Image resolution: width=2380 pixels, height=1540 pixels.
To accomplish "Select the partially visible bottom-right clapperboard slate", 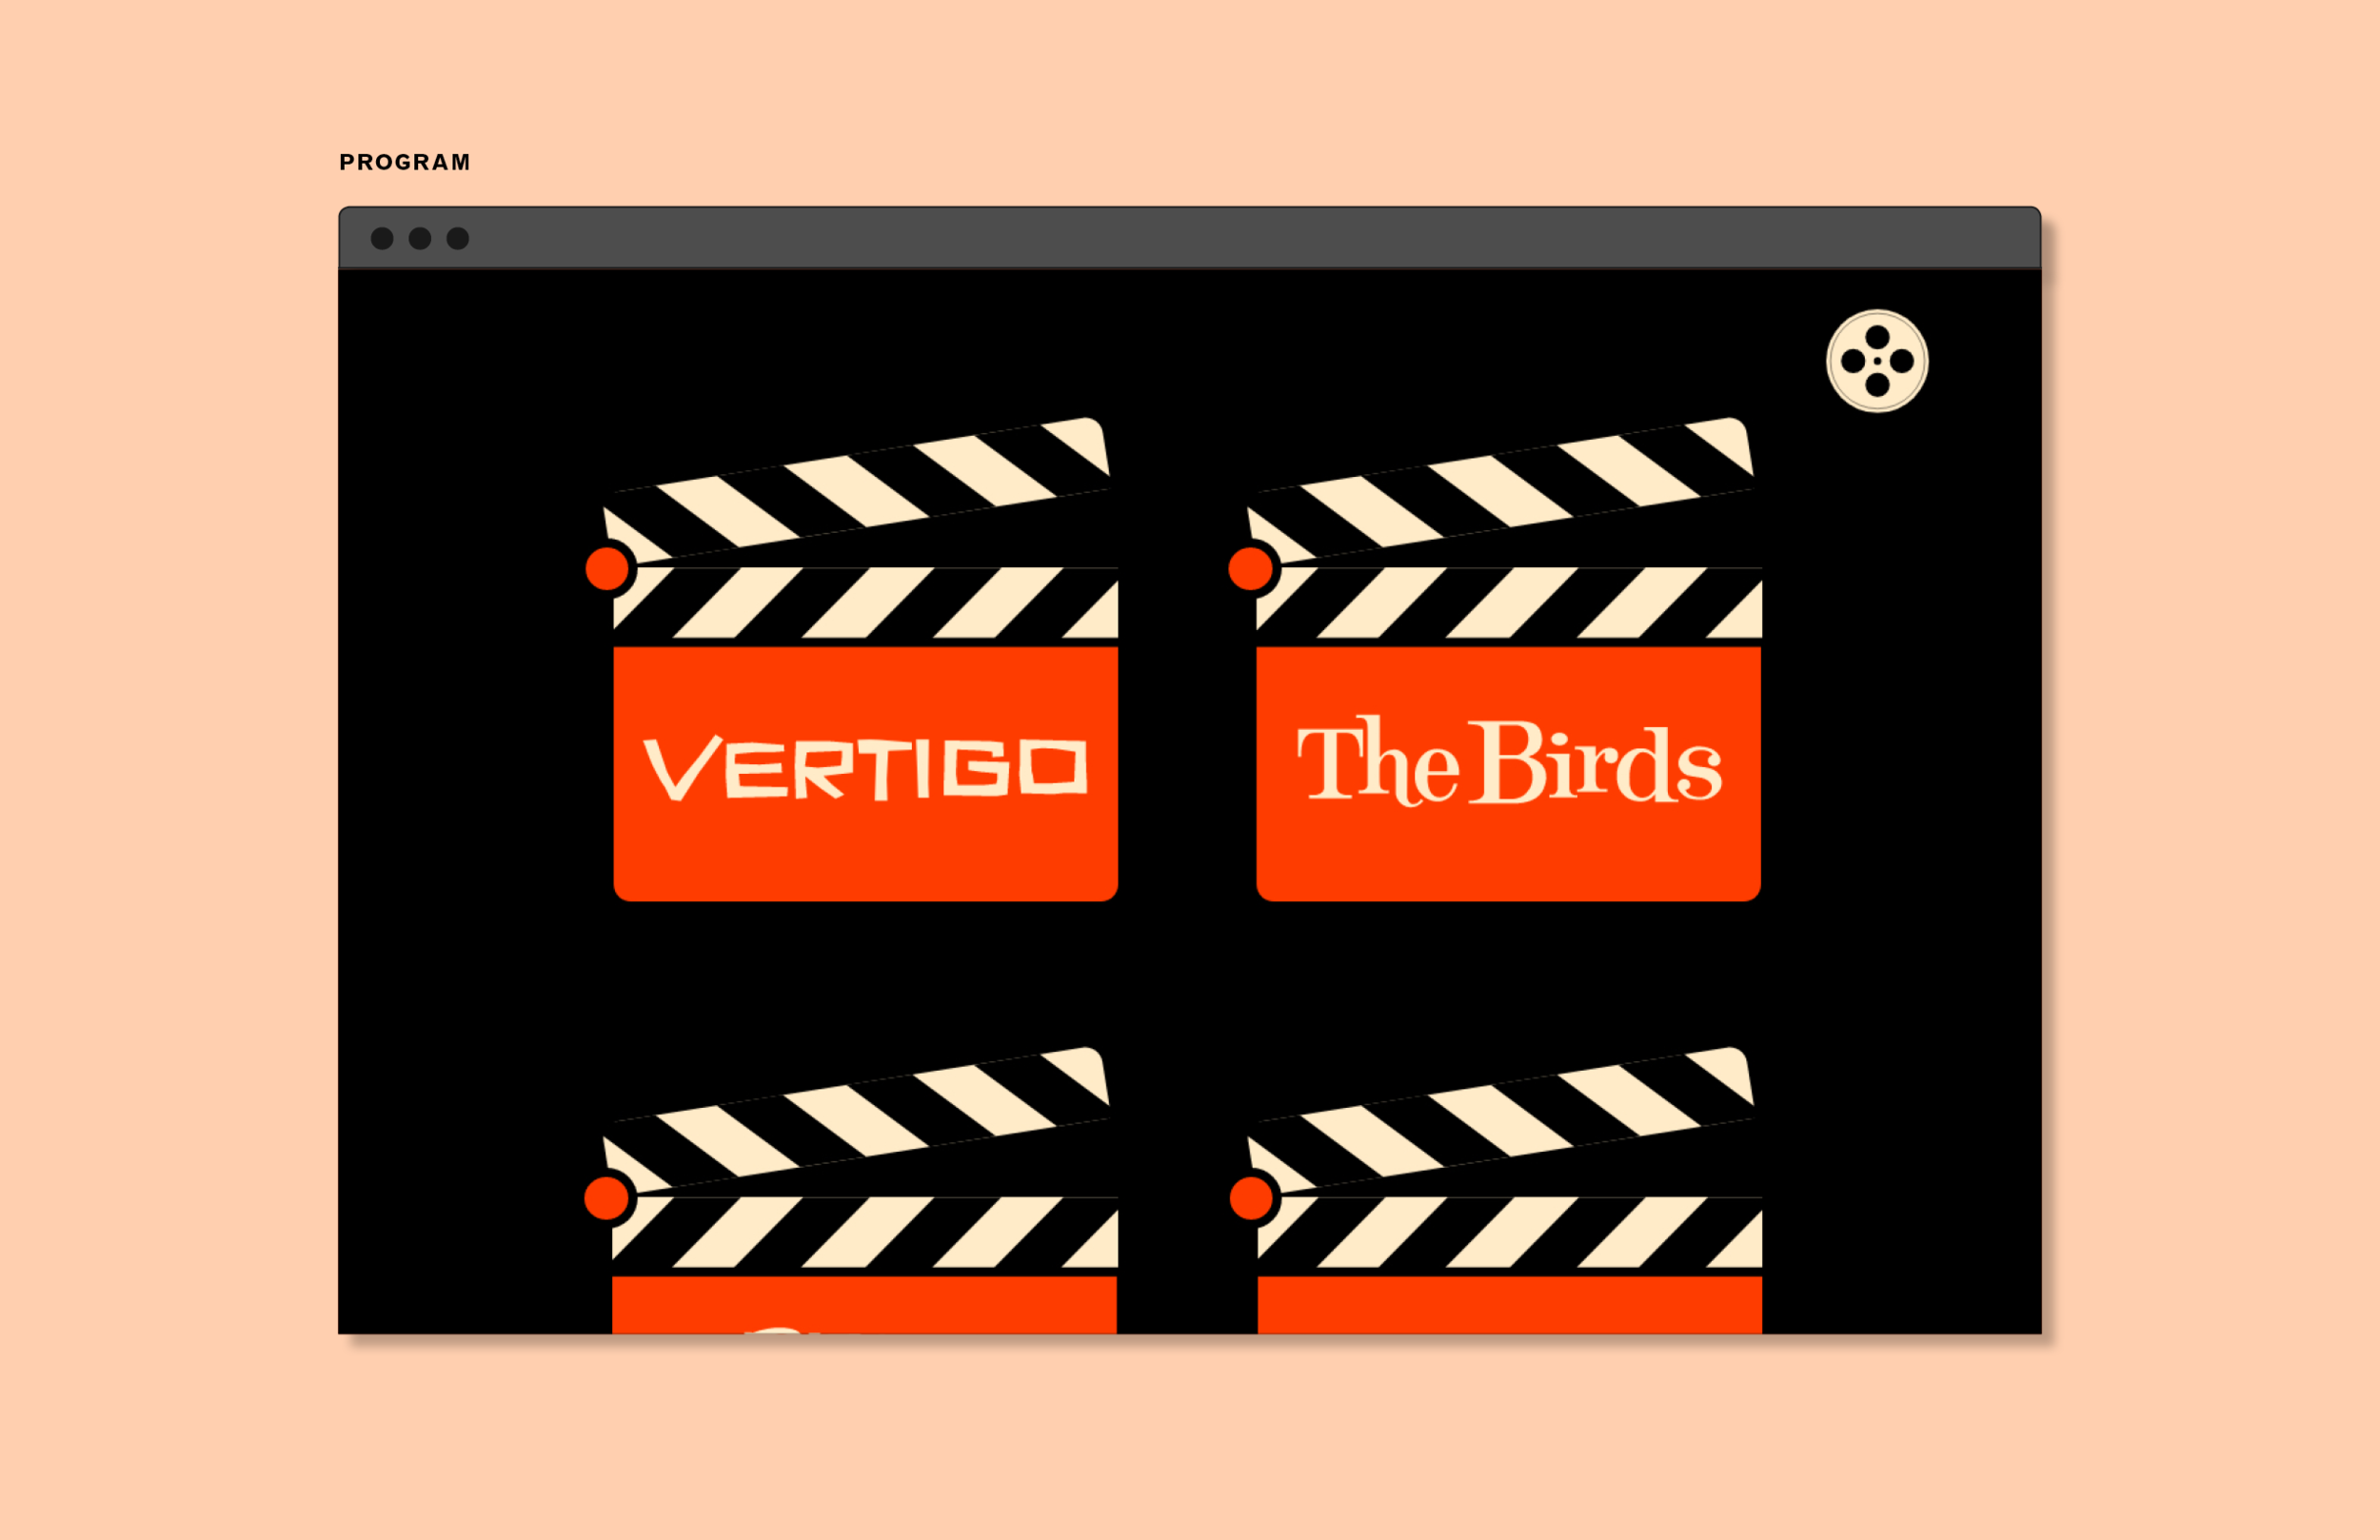I will click(1509, 1303).
